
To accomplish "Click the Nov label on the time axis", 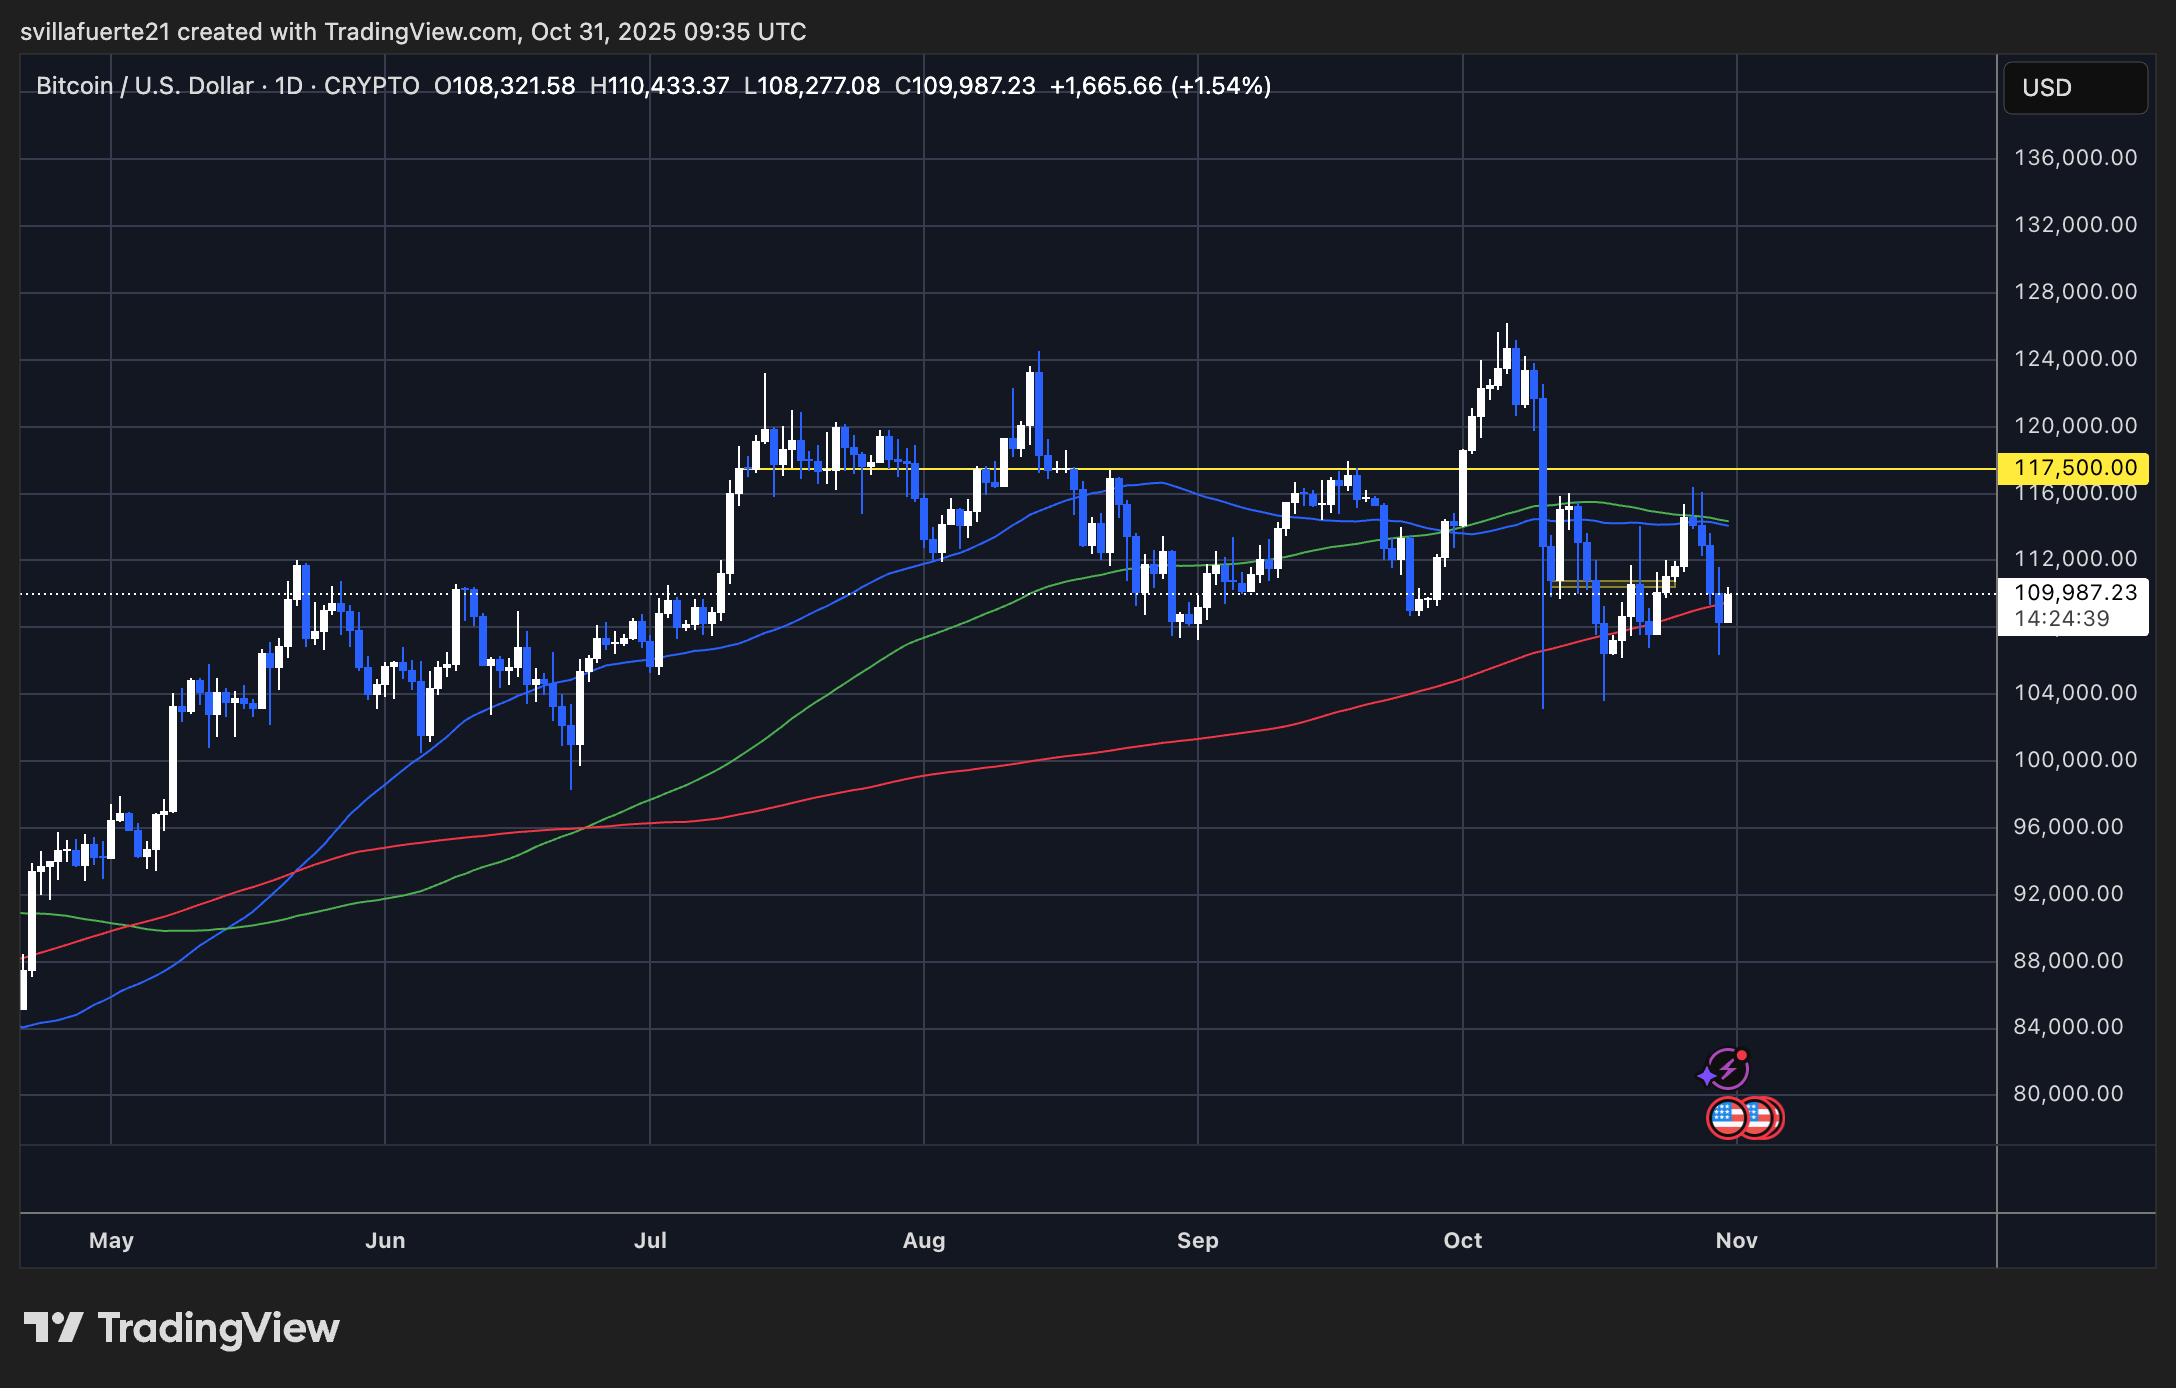I will [1736, 1240].
